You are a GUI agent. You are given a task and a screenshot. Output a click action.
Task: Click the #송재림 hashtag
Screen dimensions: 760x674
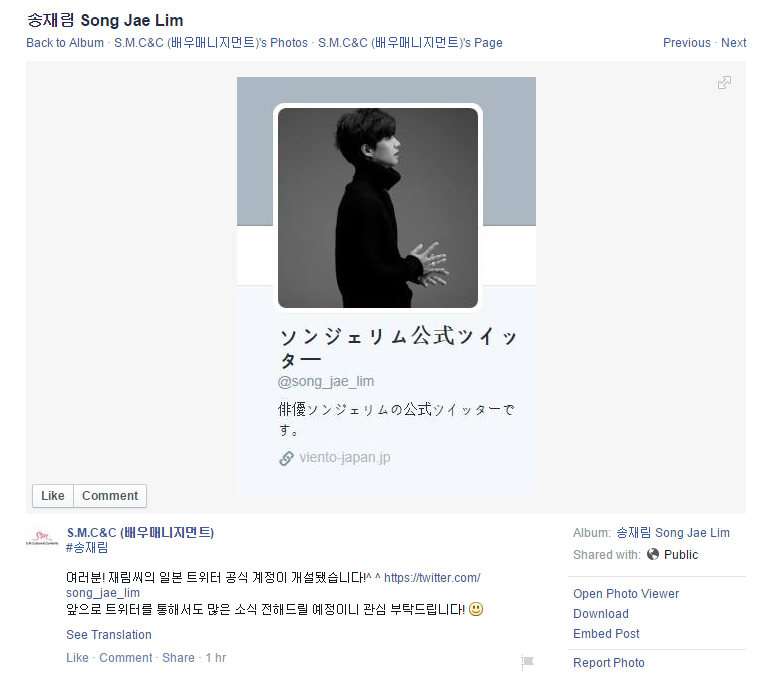click(87, 548)
